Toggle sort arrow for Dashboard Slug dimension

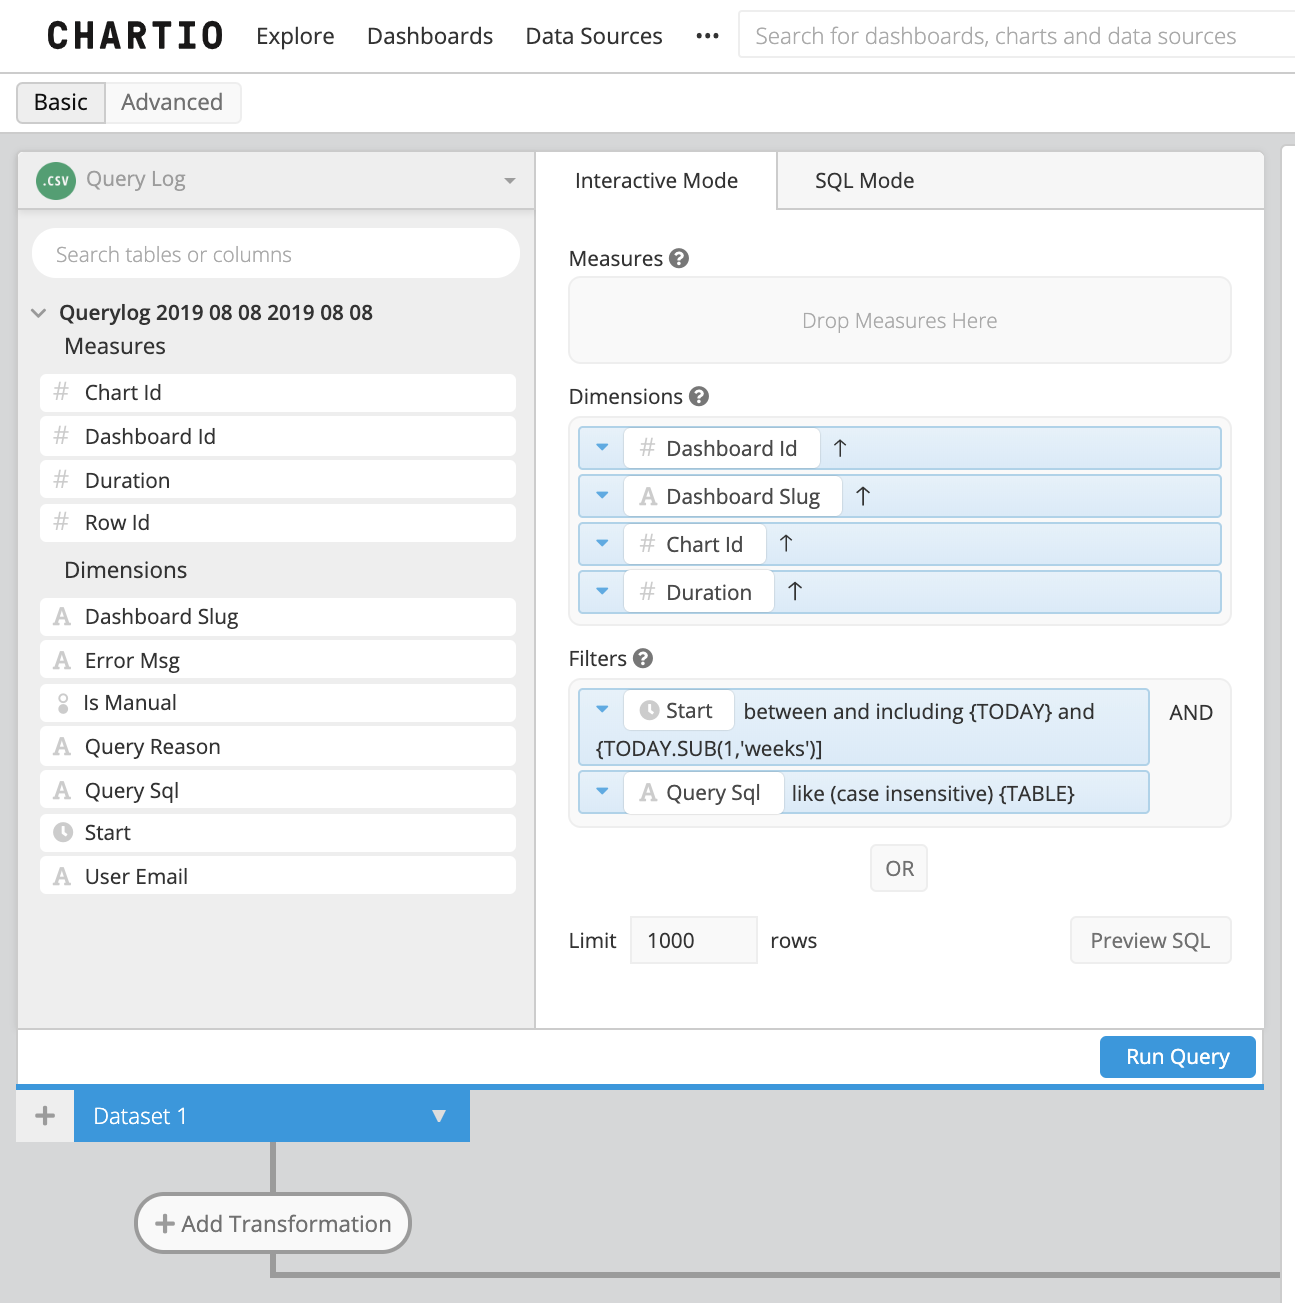click(x=863, y=496)
